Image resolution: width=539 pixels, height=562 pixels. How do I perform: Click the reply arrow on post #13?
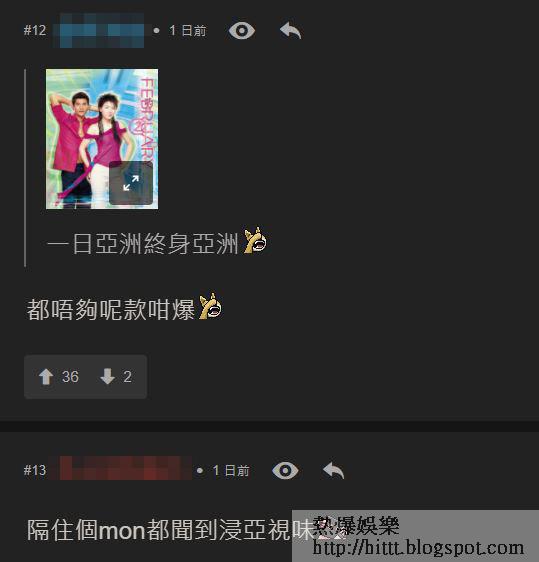click(x=334, y=470)
